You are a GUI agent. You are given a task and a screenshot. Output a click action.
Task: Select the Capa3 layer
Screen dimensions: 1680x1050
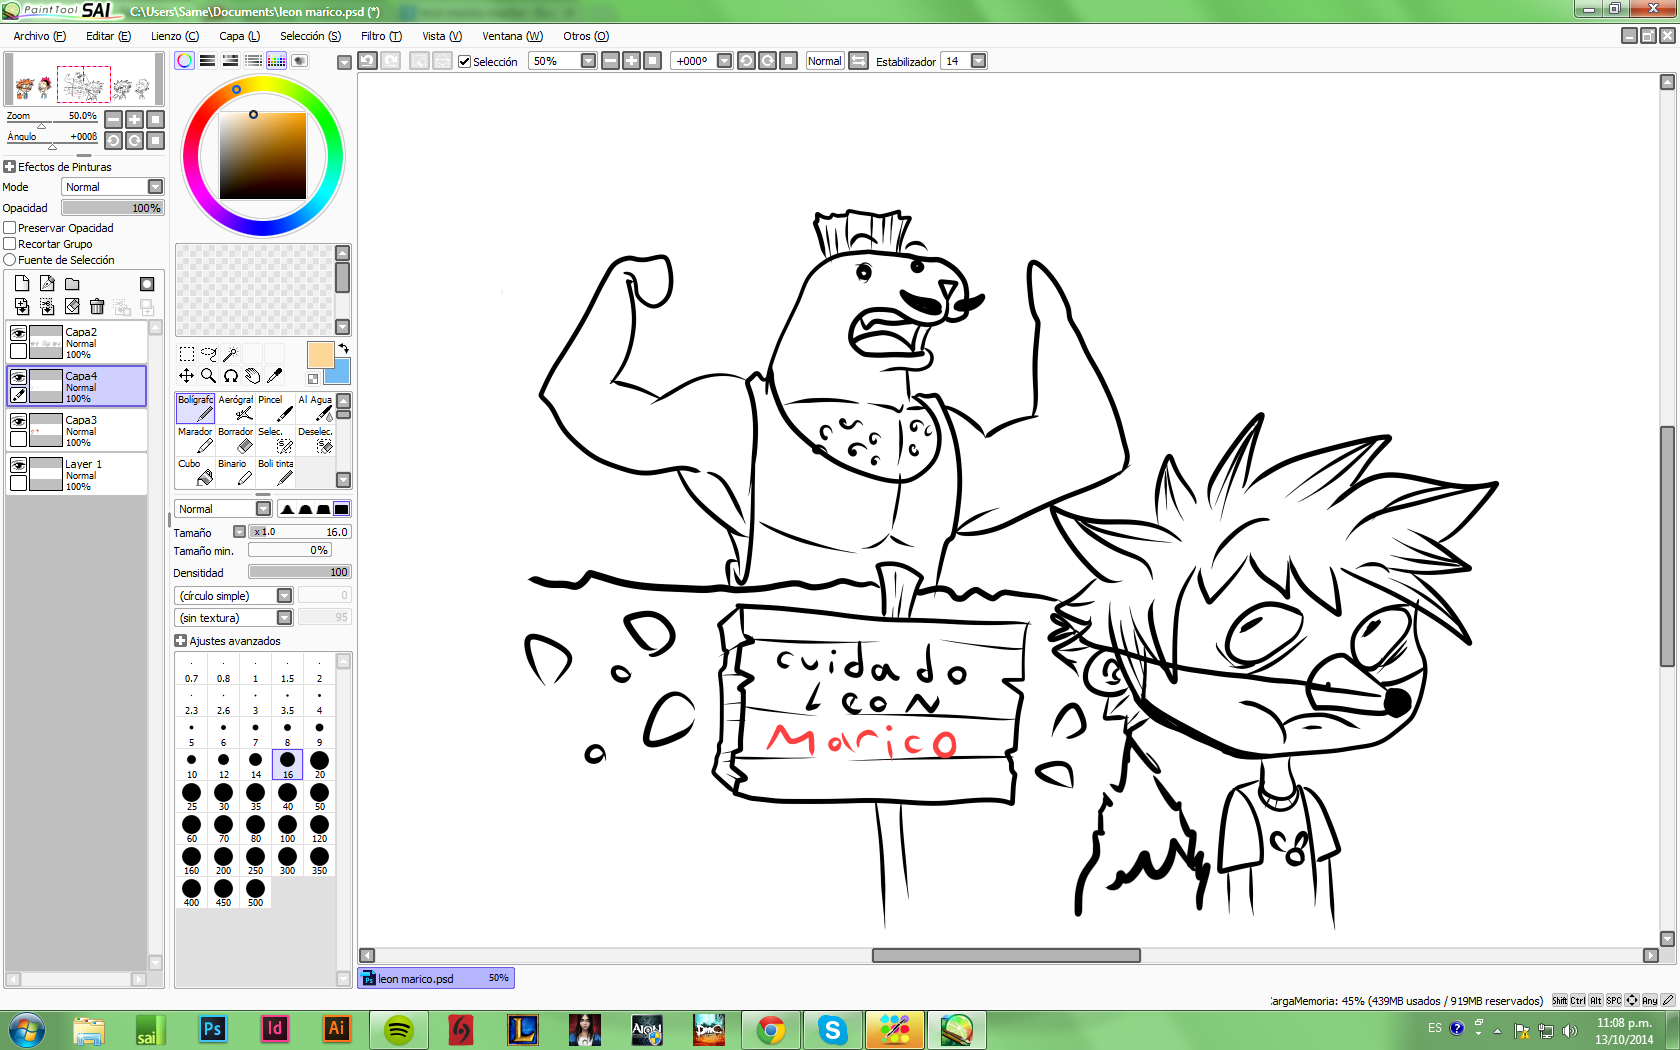click(90, 430)
